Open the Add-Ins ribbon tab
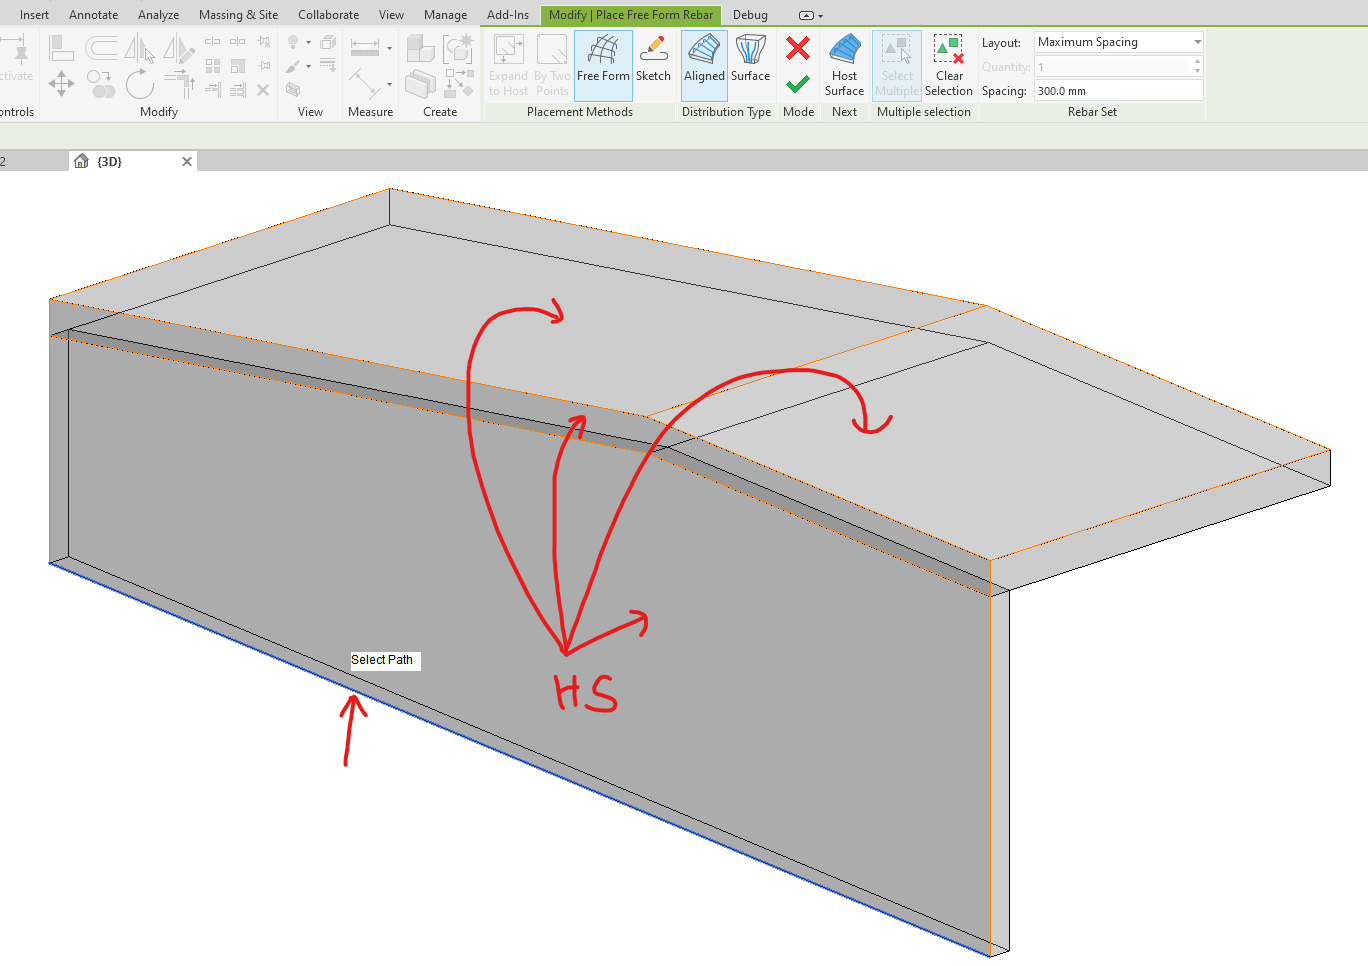Screen dimensions: 1368x966 pos(507,15)
